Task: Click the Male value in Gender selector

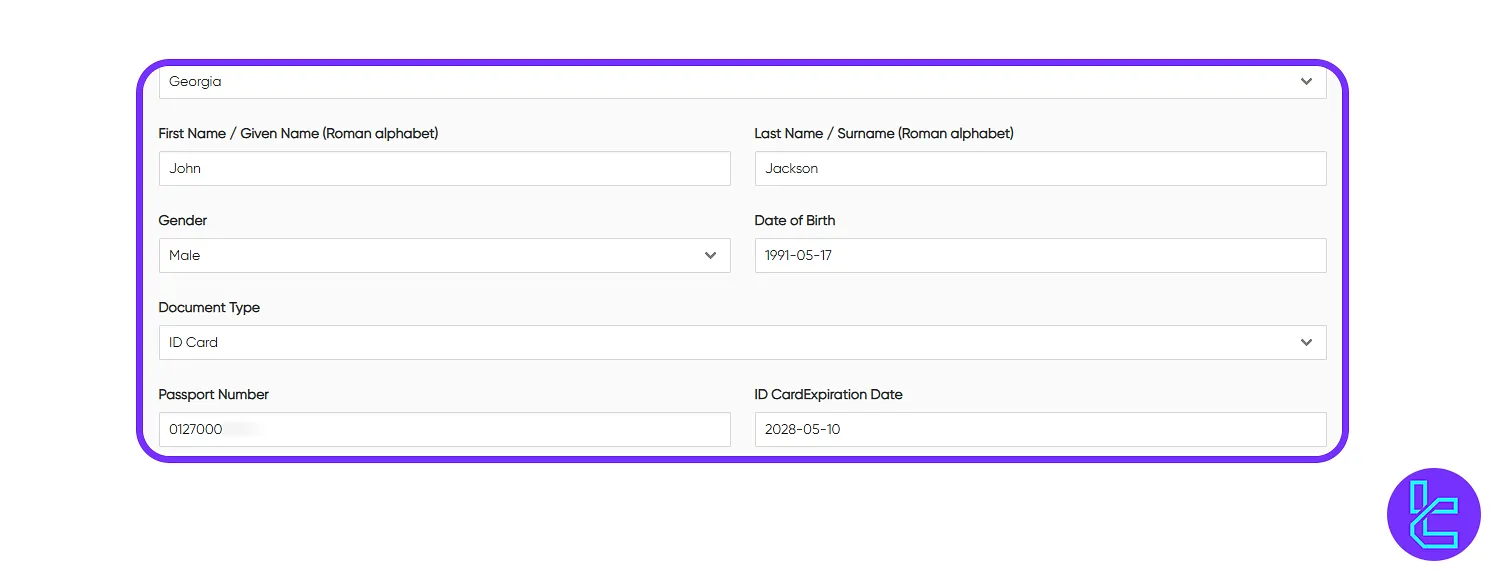Action: (x=184, y=255)
